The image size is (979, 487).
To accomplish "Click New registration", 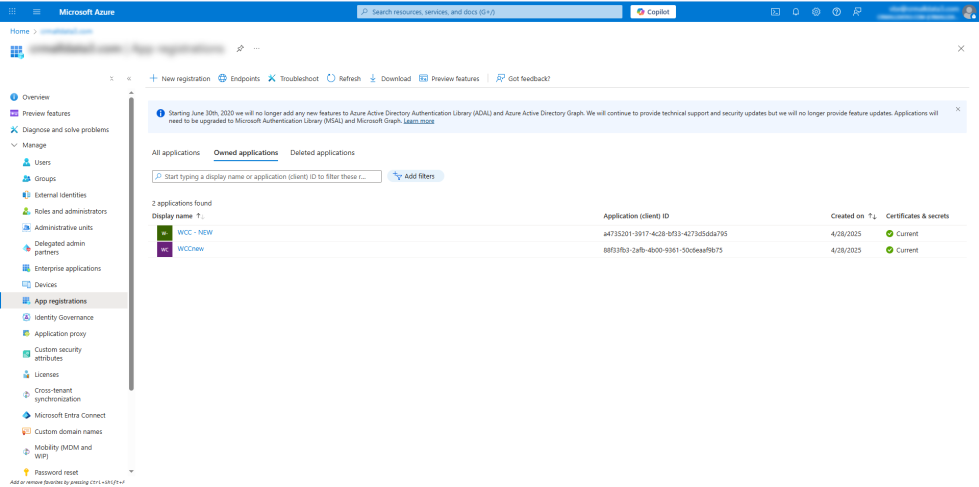I will (180, 79).
